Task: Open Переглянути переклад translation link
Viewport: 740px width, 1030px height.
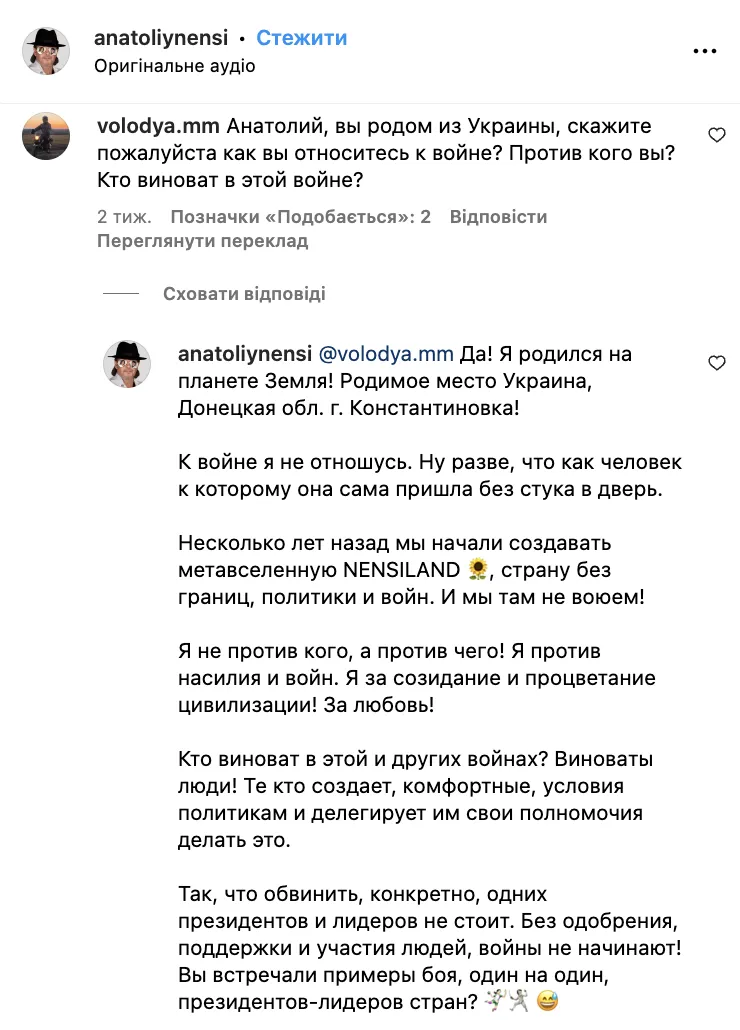Action: click(x=203, y=241)
